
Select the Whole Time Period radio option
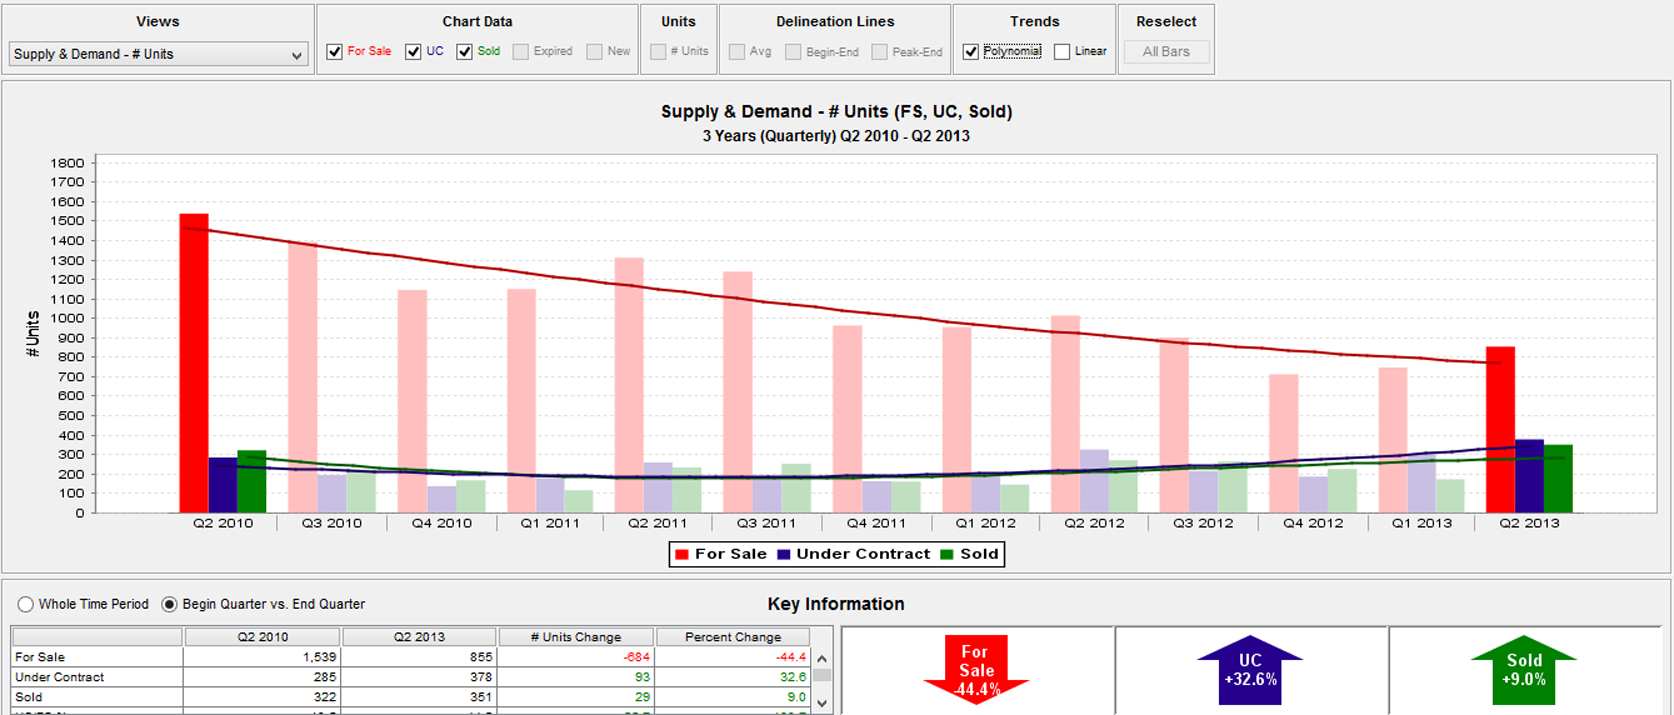[26, 604]
